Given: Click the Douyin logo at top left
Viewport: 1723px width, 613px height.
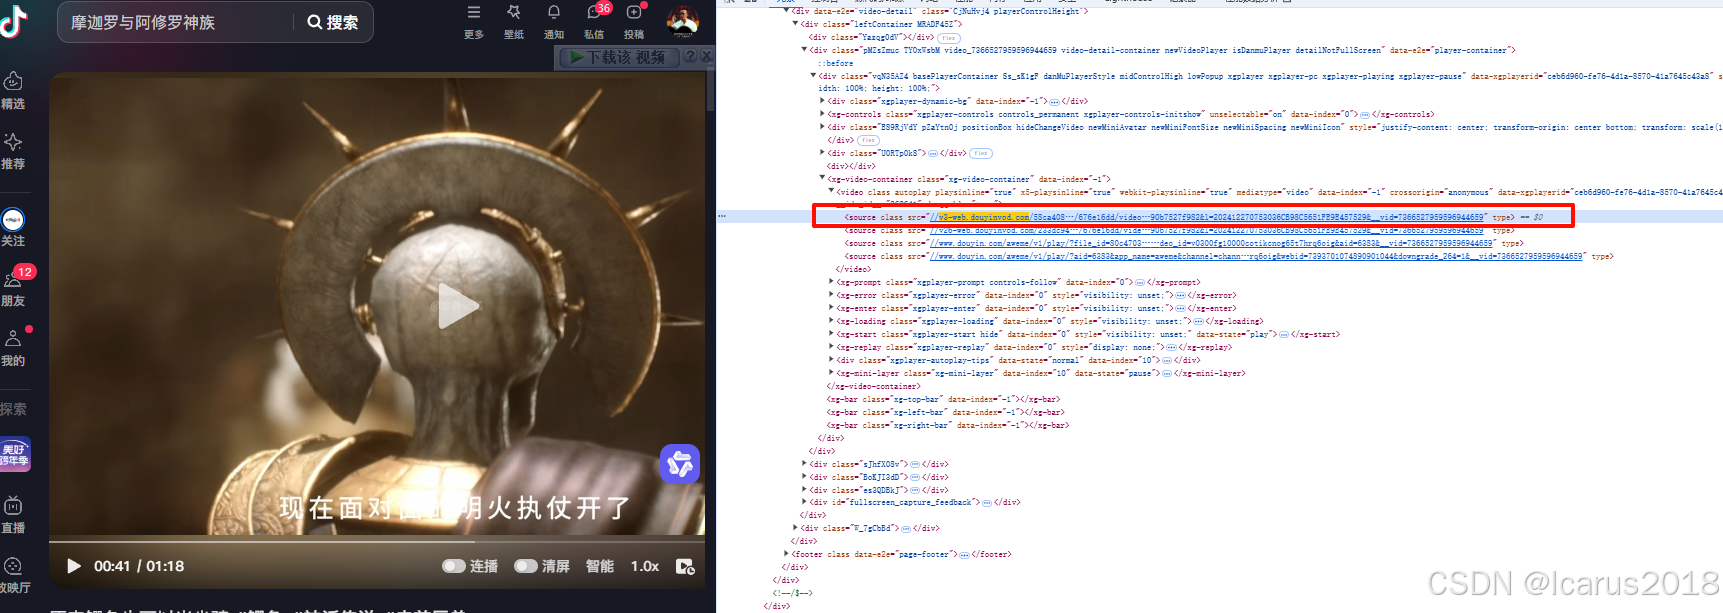Looking at the screenshot, I should (x=14, y=20).
